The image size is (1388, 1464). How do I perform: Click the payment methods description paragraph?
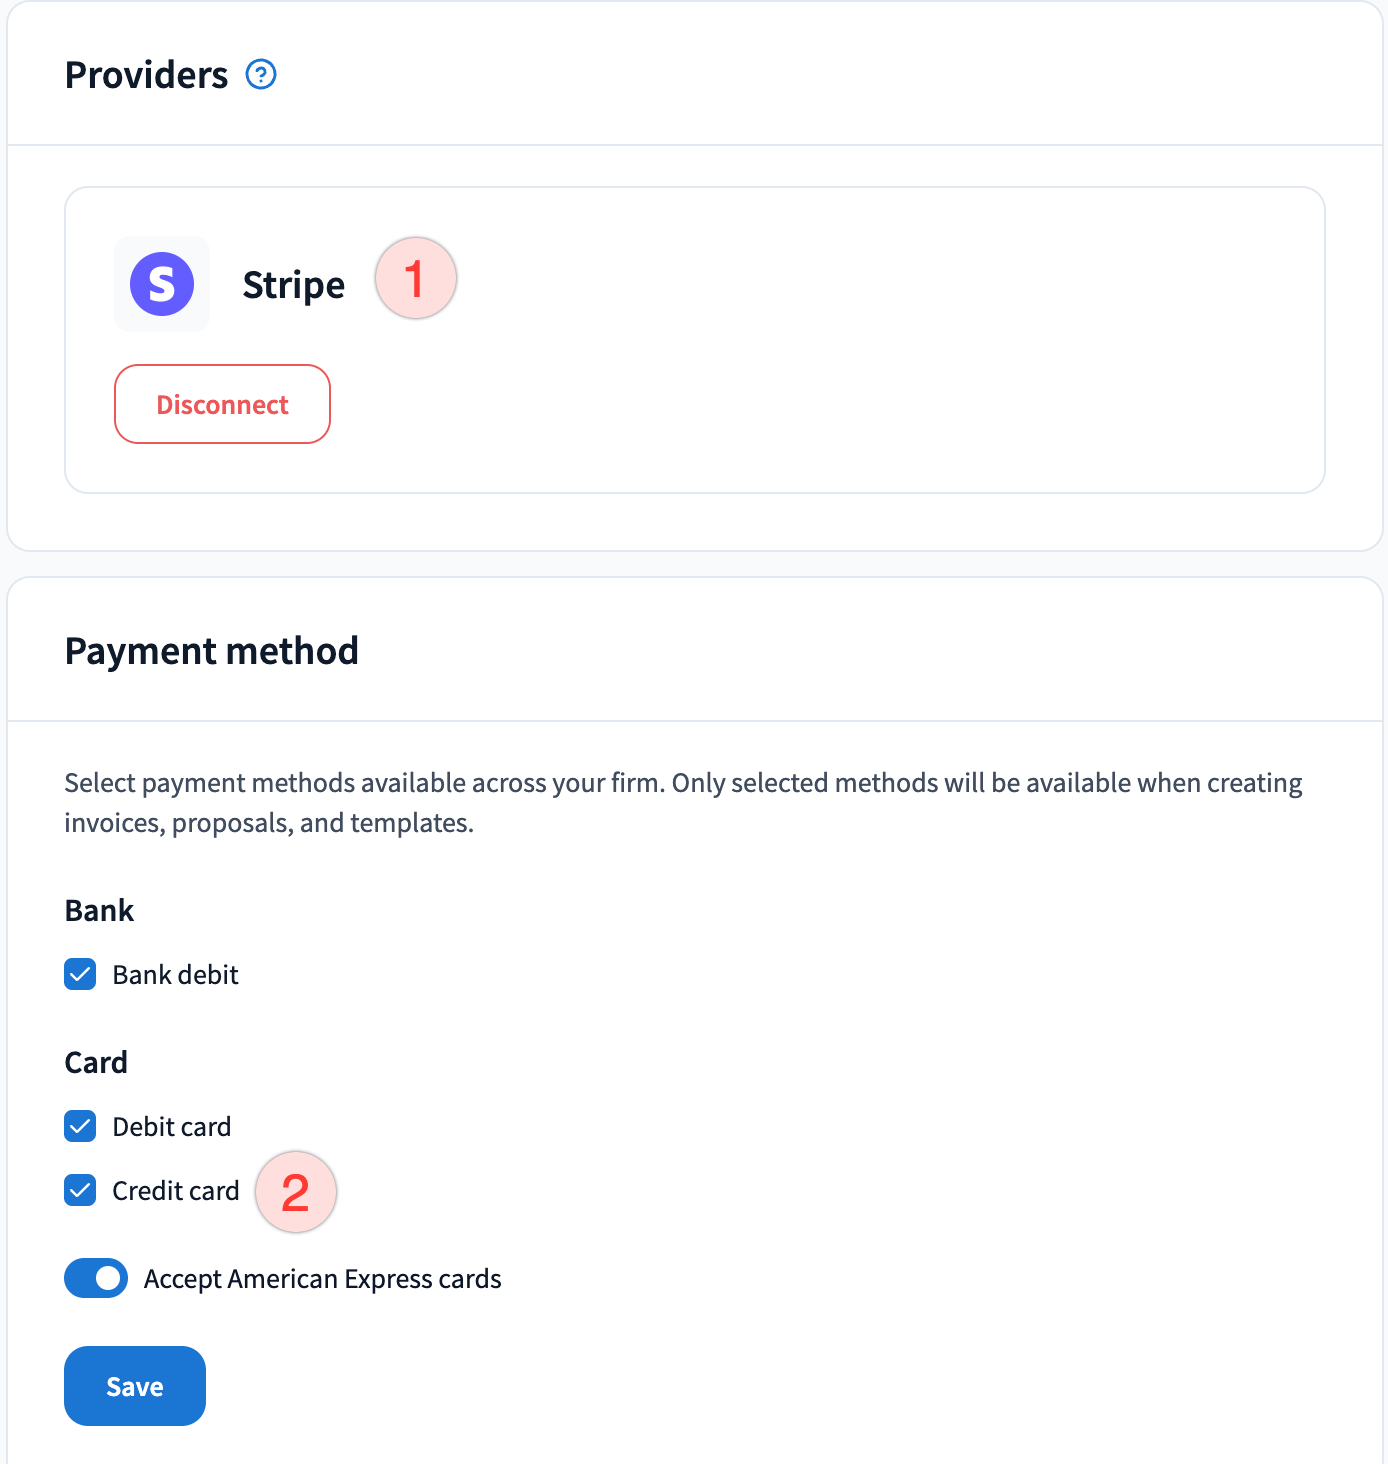tap(683, 802)
